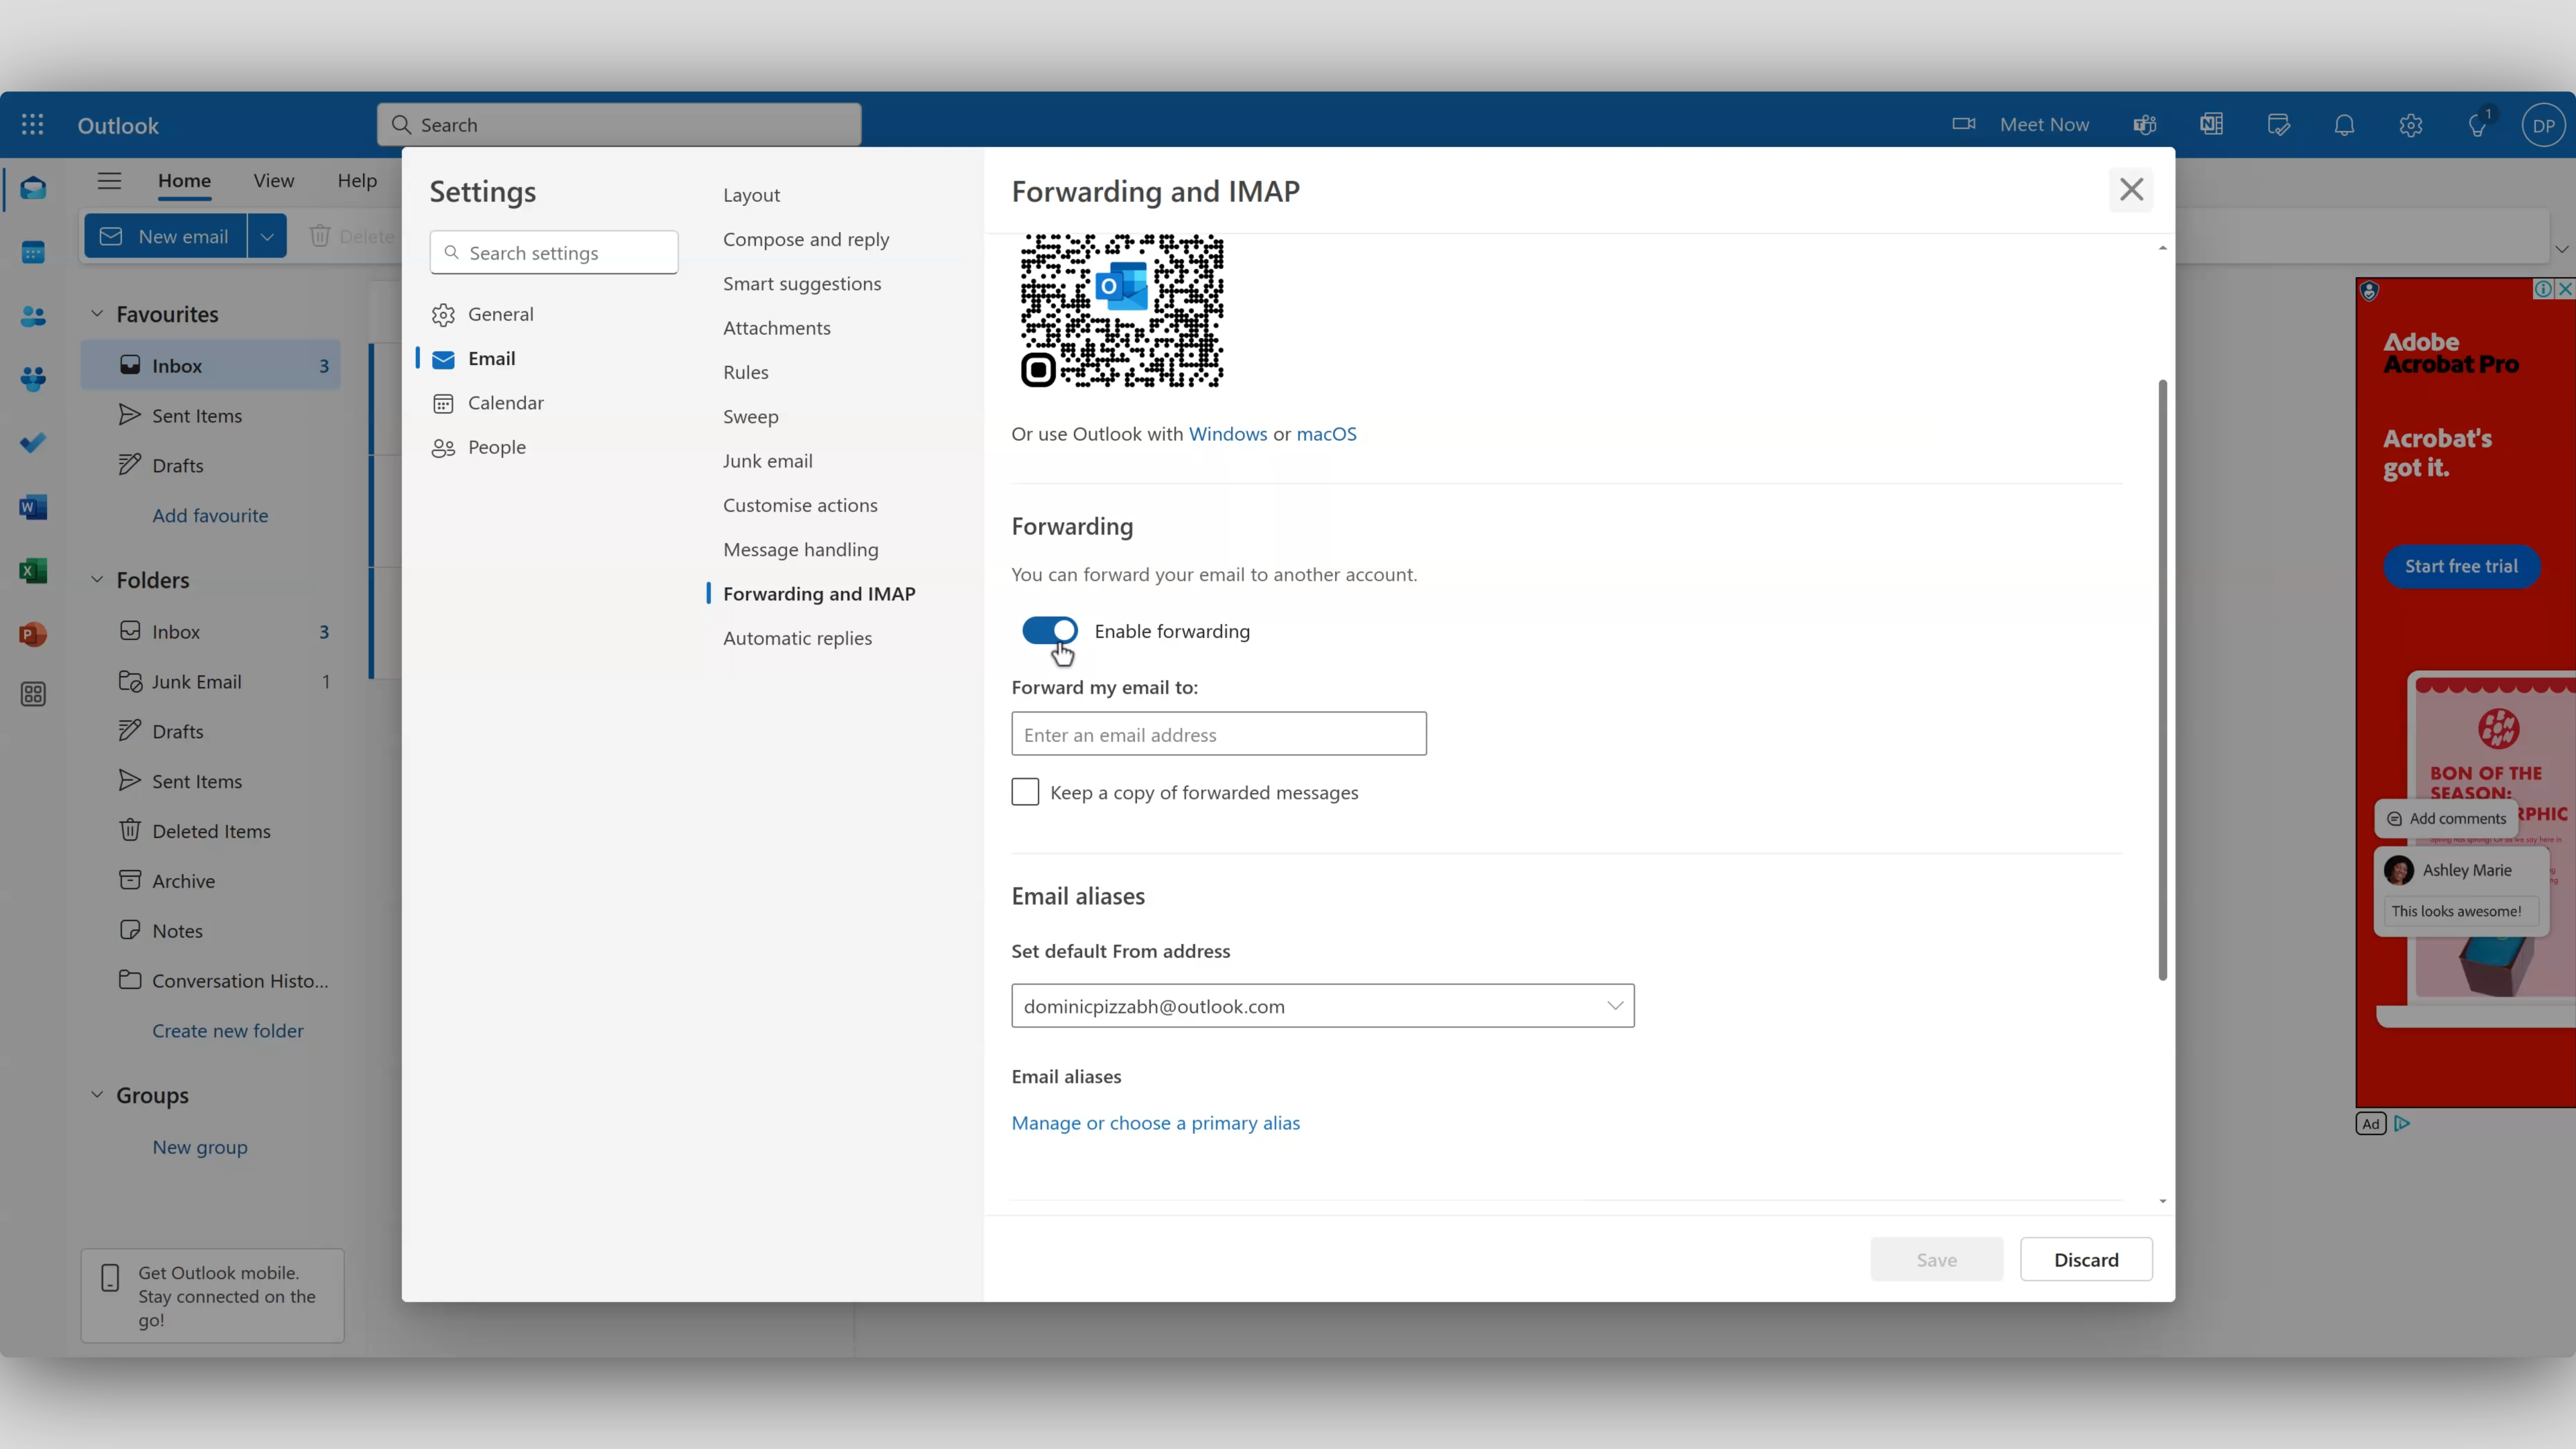The image size is (2576, 1449).
Task: Click Create new folder link
Action: click(228, 1031)
